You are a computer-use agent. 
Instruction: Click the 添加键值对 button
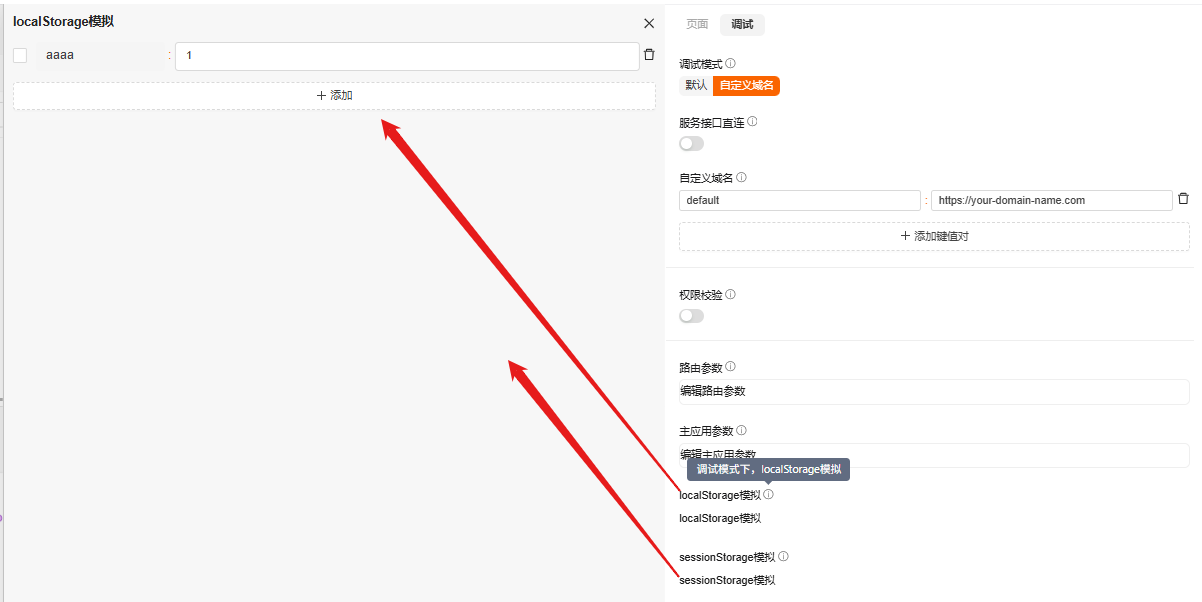pos(933,236)
